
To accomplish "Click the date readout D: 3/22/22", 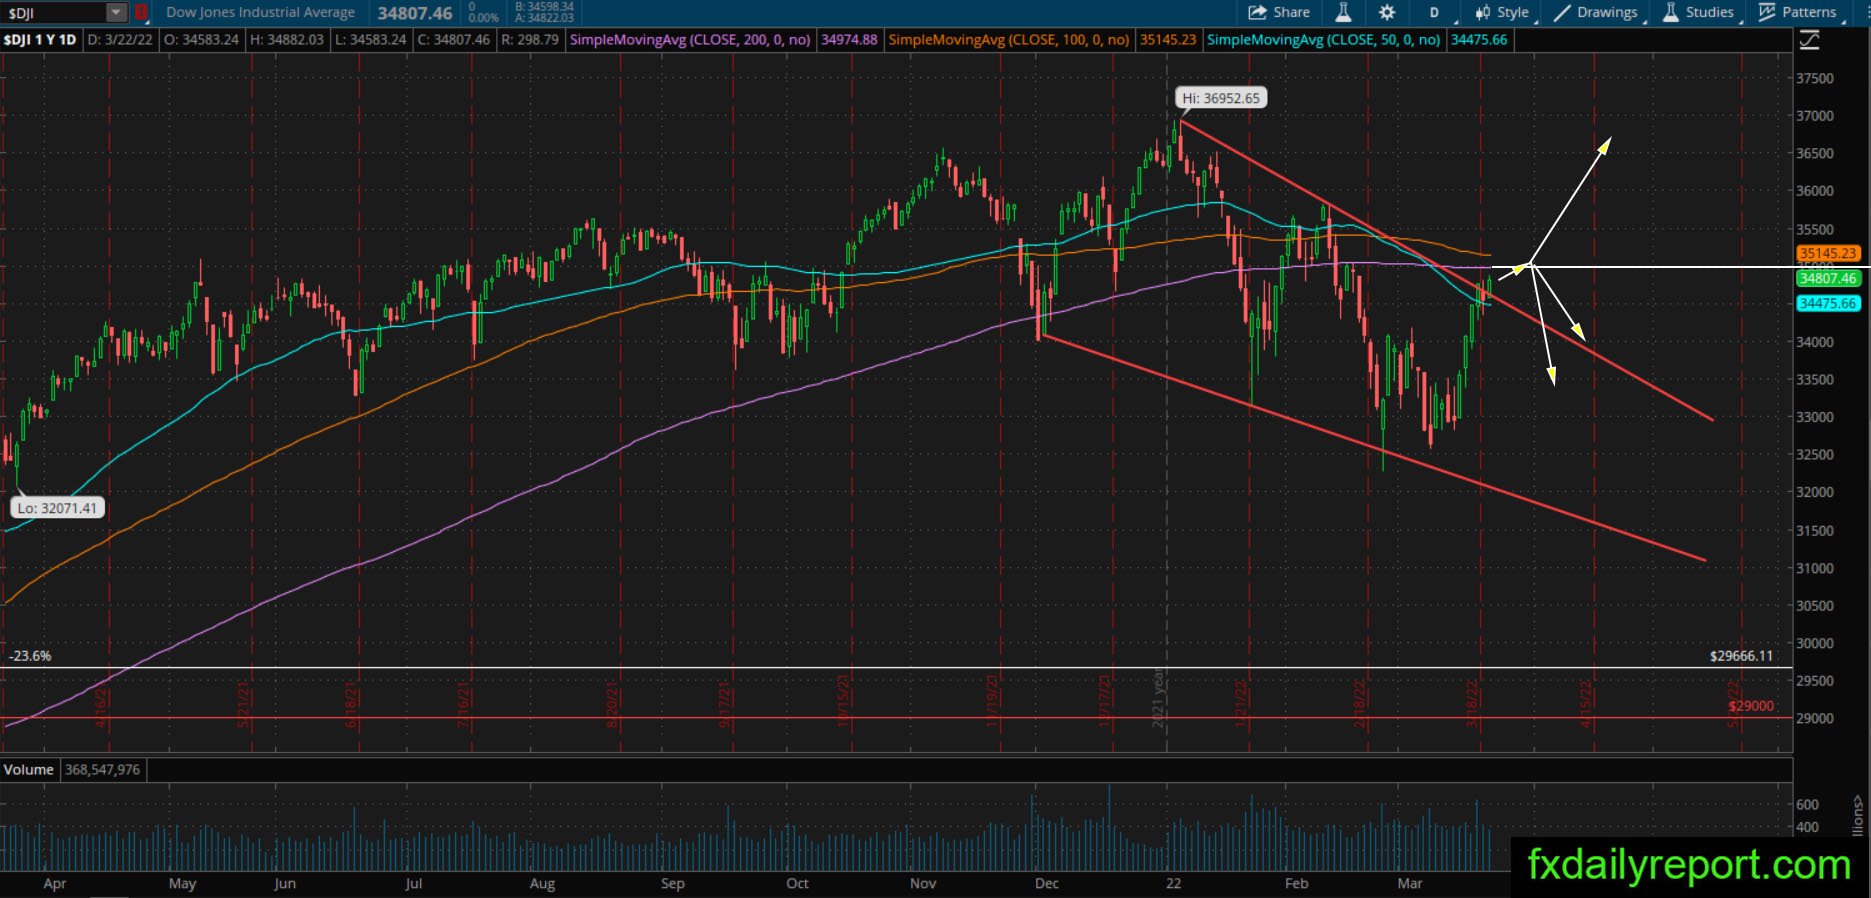I will 120,40.
